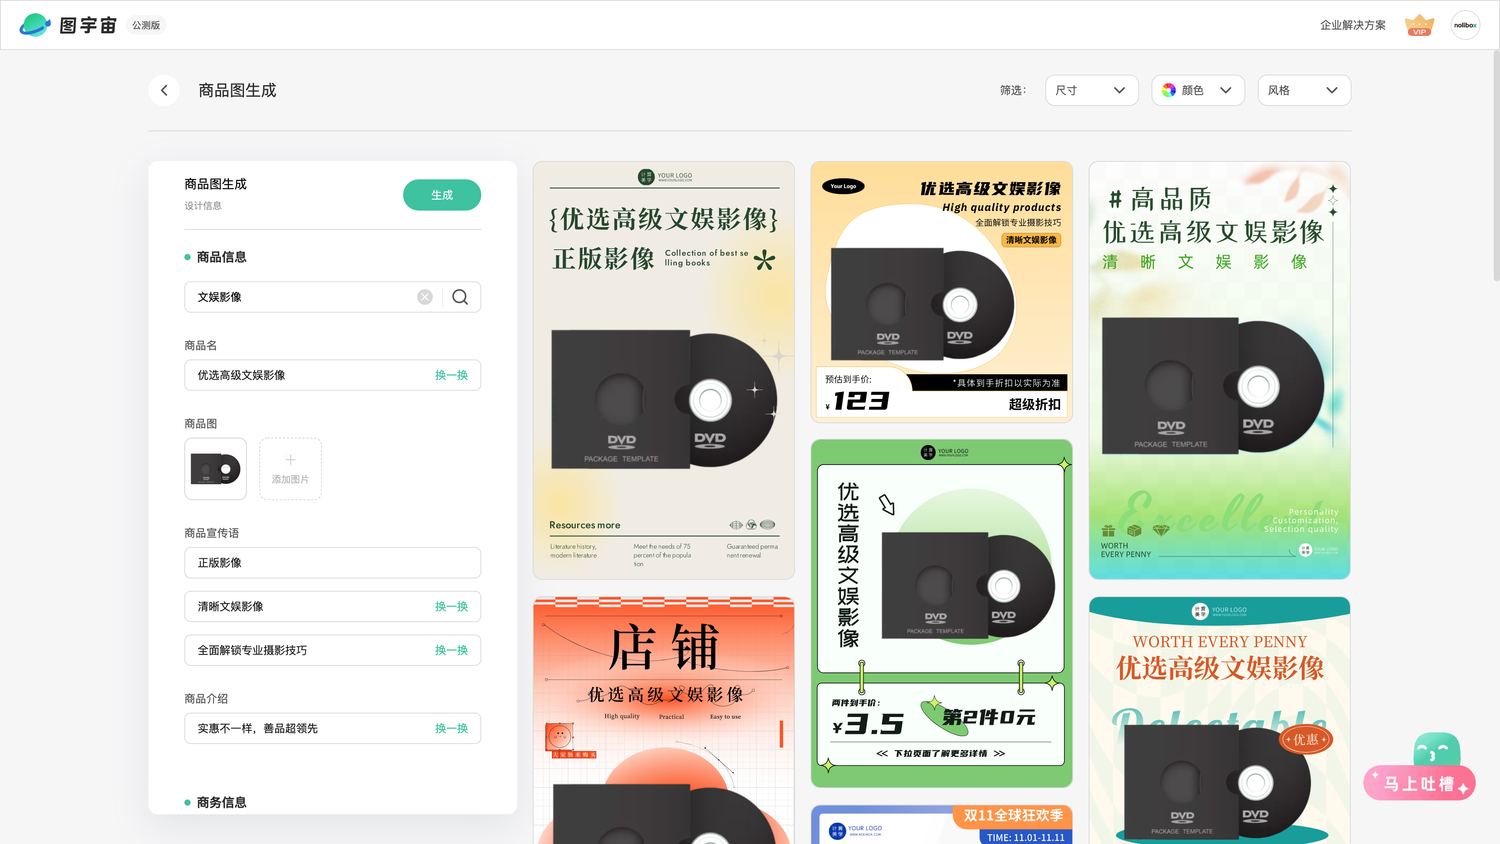Viewport: 1500px width, 844px height.
Task: Click the 生成 generate button
Action: 442,195
